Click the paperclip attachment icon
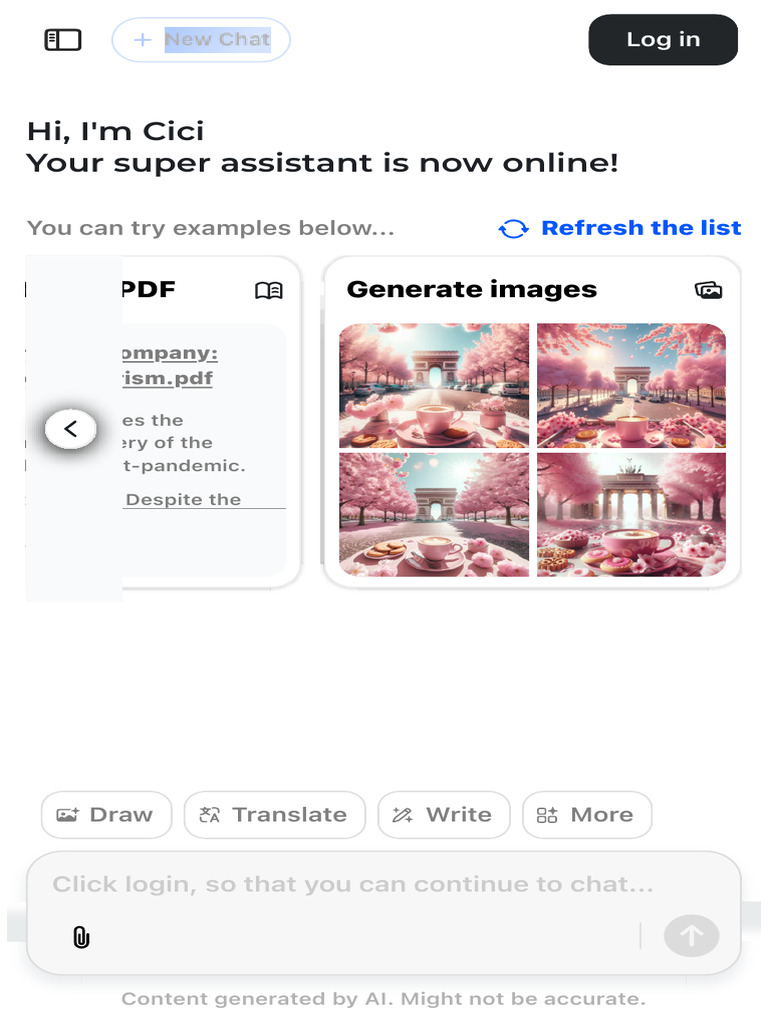The height and width of the screenshot is (1024, 768). [81, 937]
